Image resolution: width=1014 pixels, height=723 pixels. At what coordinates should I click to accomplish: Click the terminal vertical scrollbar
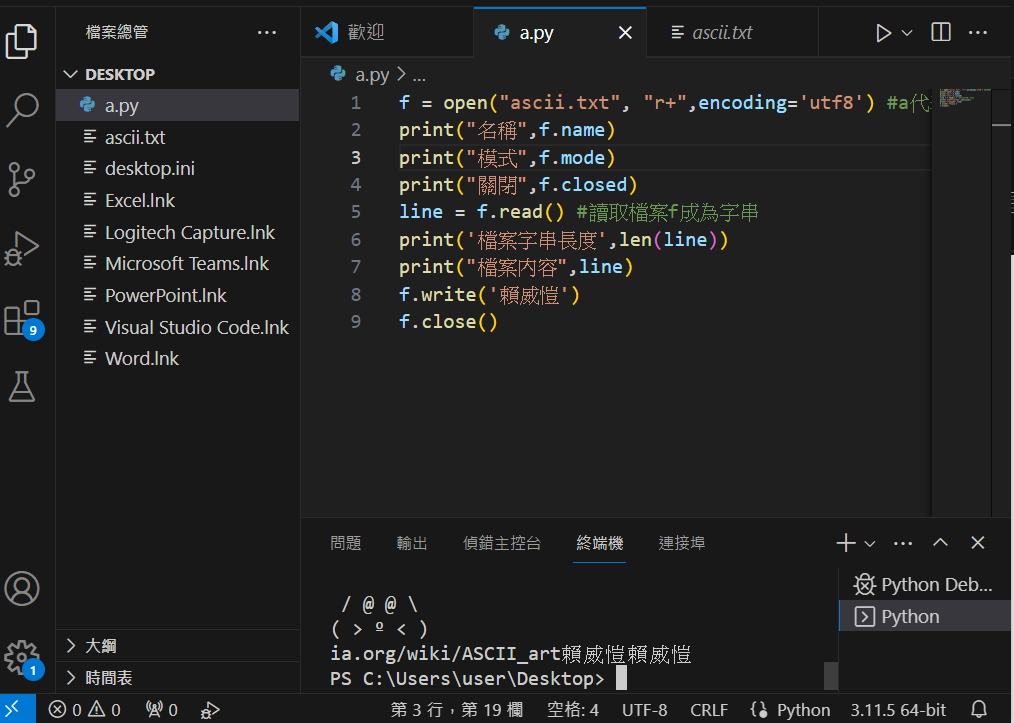click(831, 676)
